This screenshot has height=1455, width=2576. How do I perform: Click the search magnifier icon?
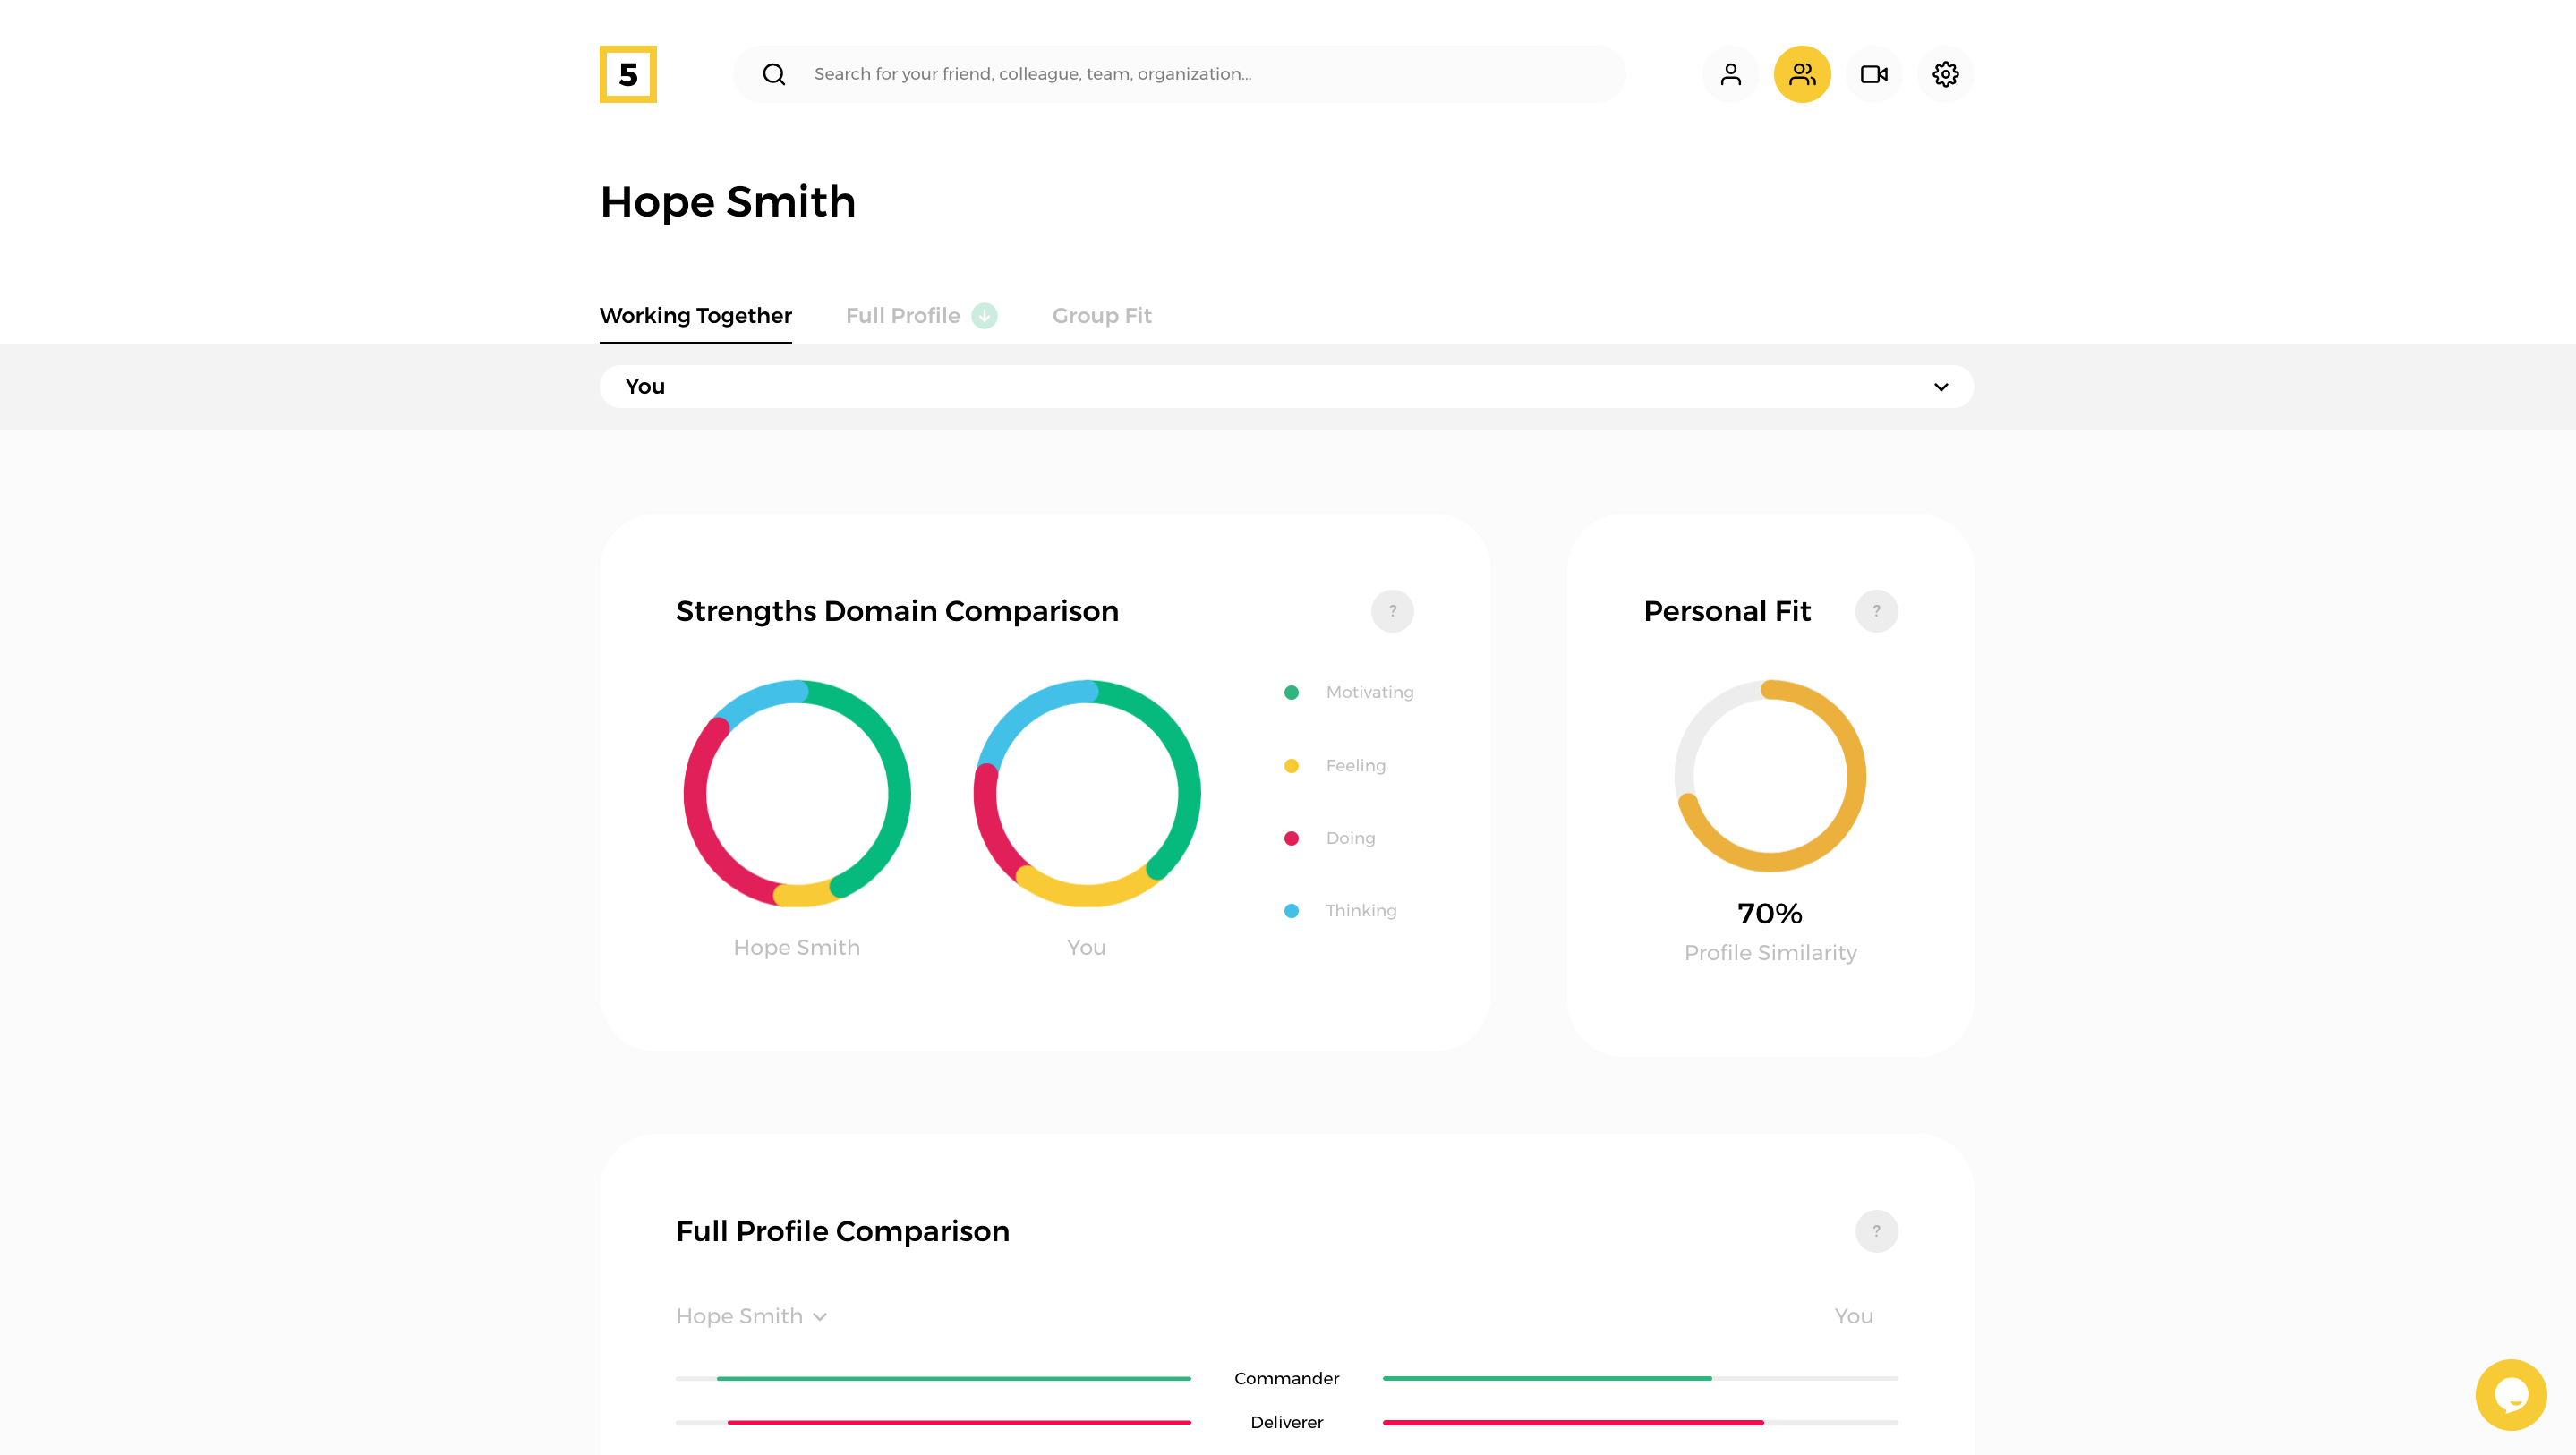[x=773, y=74]
